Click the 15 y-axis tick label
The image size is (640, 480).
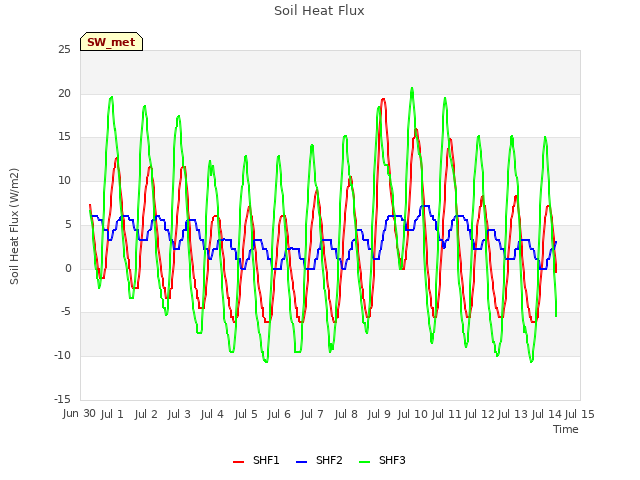(x=64, y=137)
